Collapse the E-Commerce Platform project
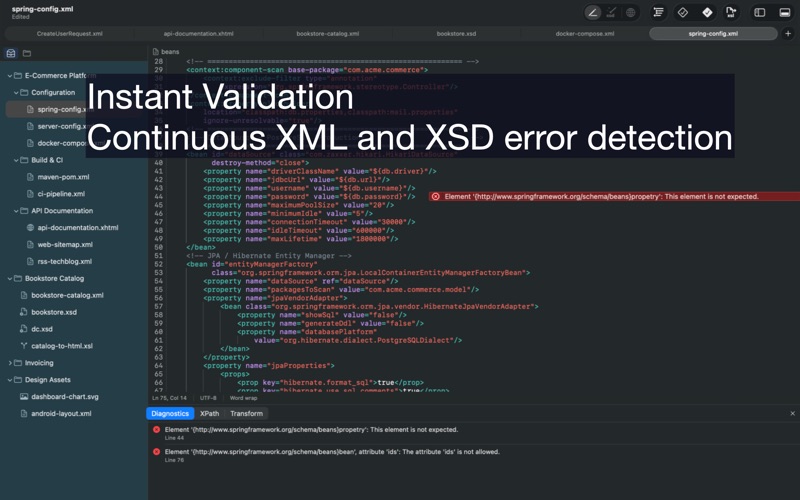800x500 pixels. click(x=10, y=76)
